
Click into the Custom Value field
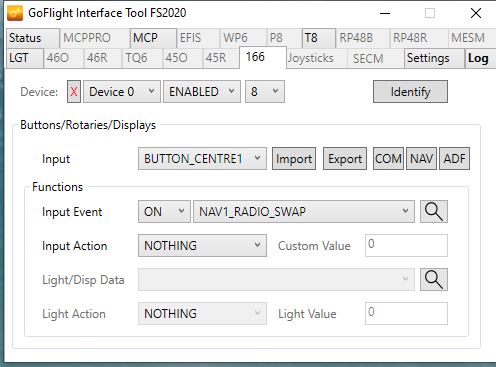(x=406, y=246)
